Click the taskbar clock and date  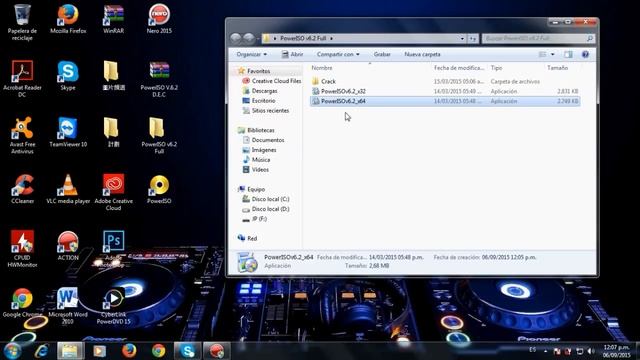617,351
